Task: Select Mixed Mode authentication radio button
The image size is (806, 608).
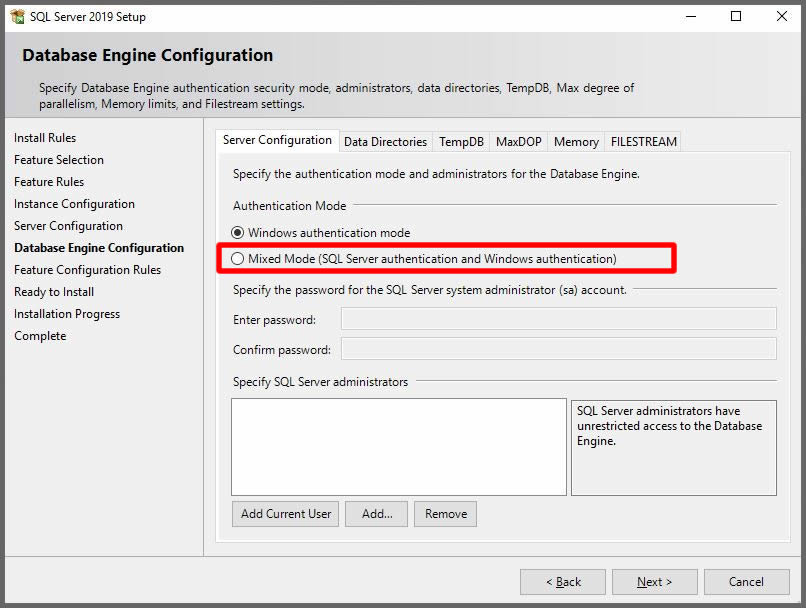Action: click(x=238, y=259)
